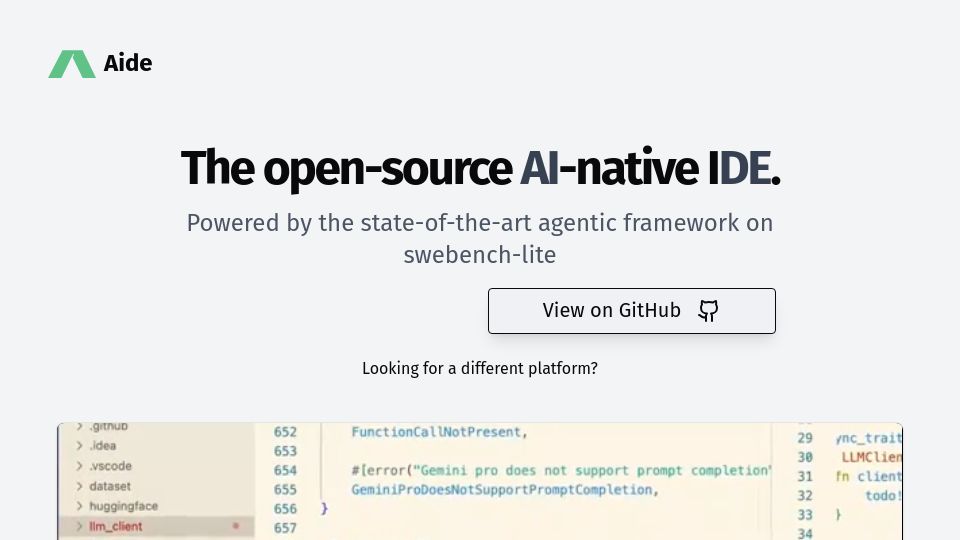Click the Aide brand name text

click(x=127, y=63)
